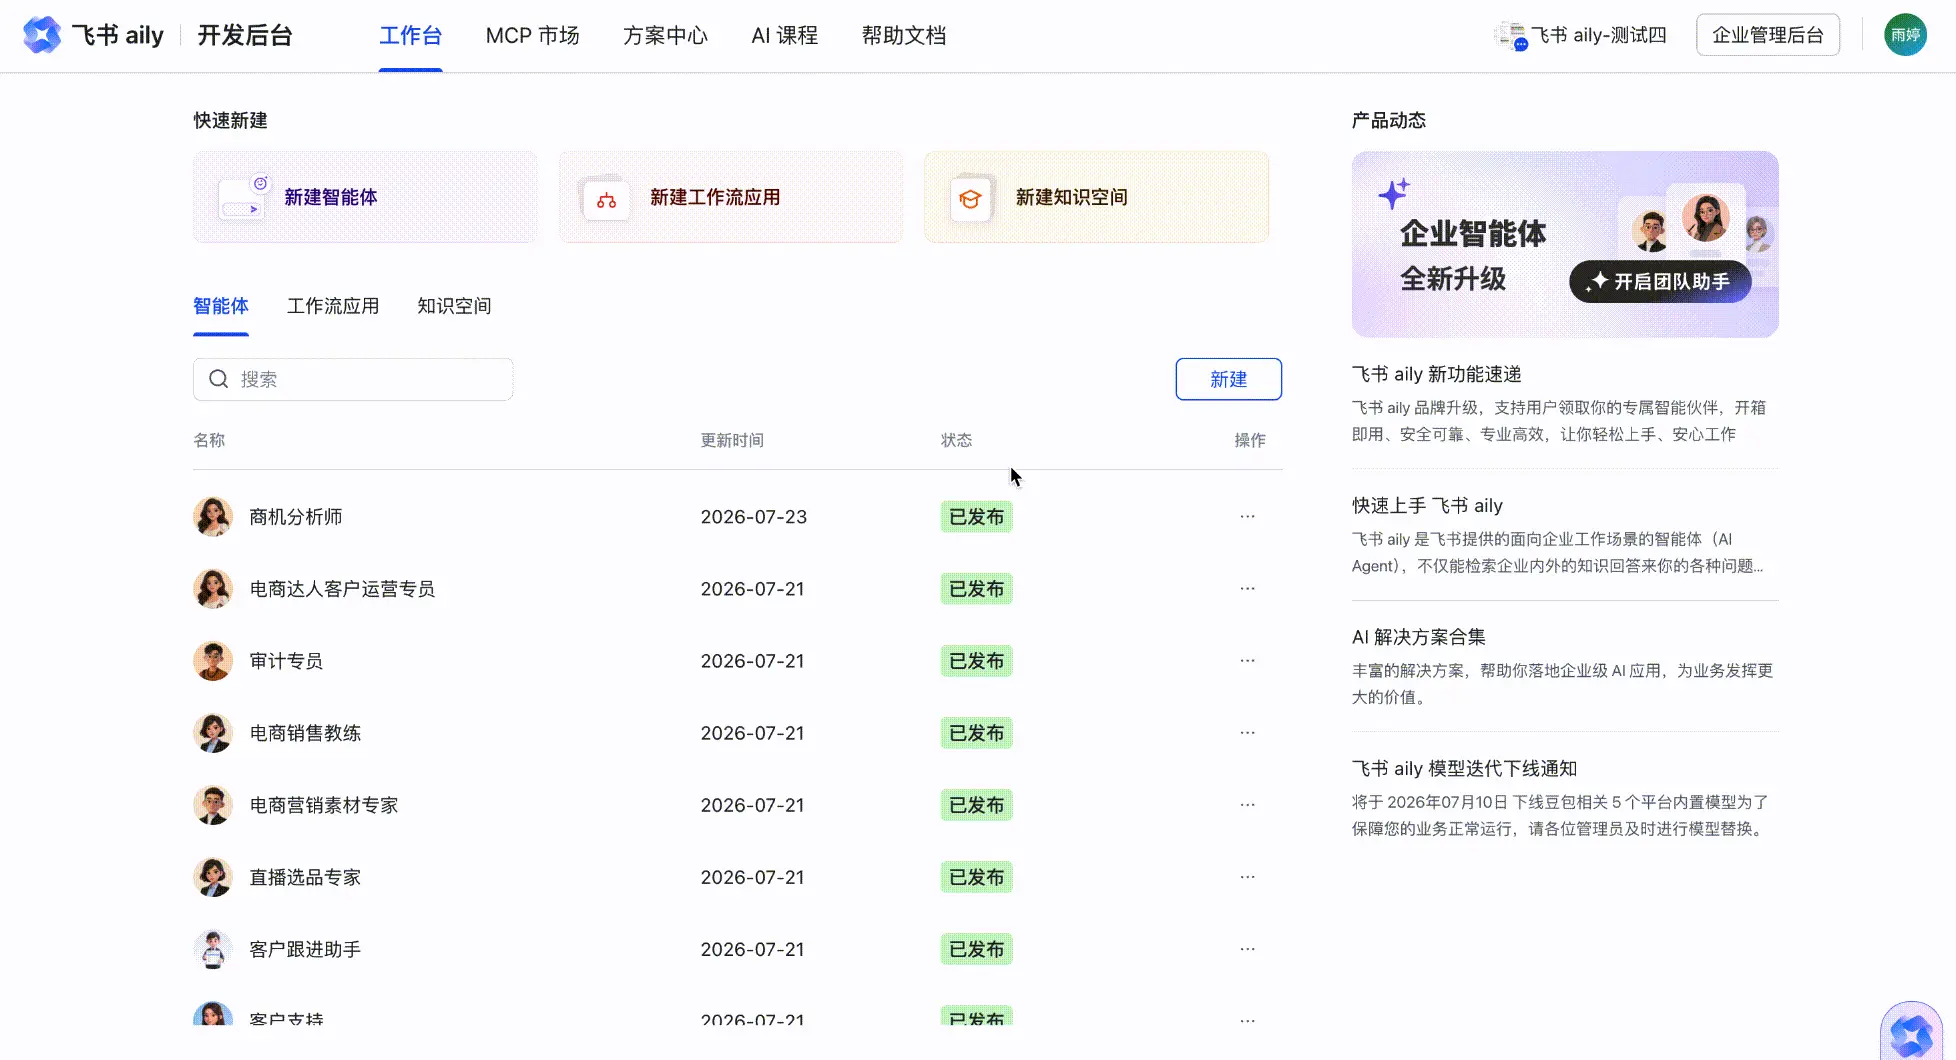1956x1060 pixels.
Task: Click the 新建 button
Action: (1228, 379)
